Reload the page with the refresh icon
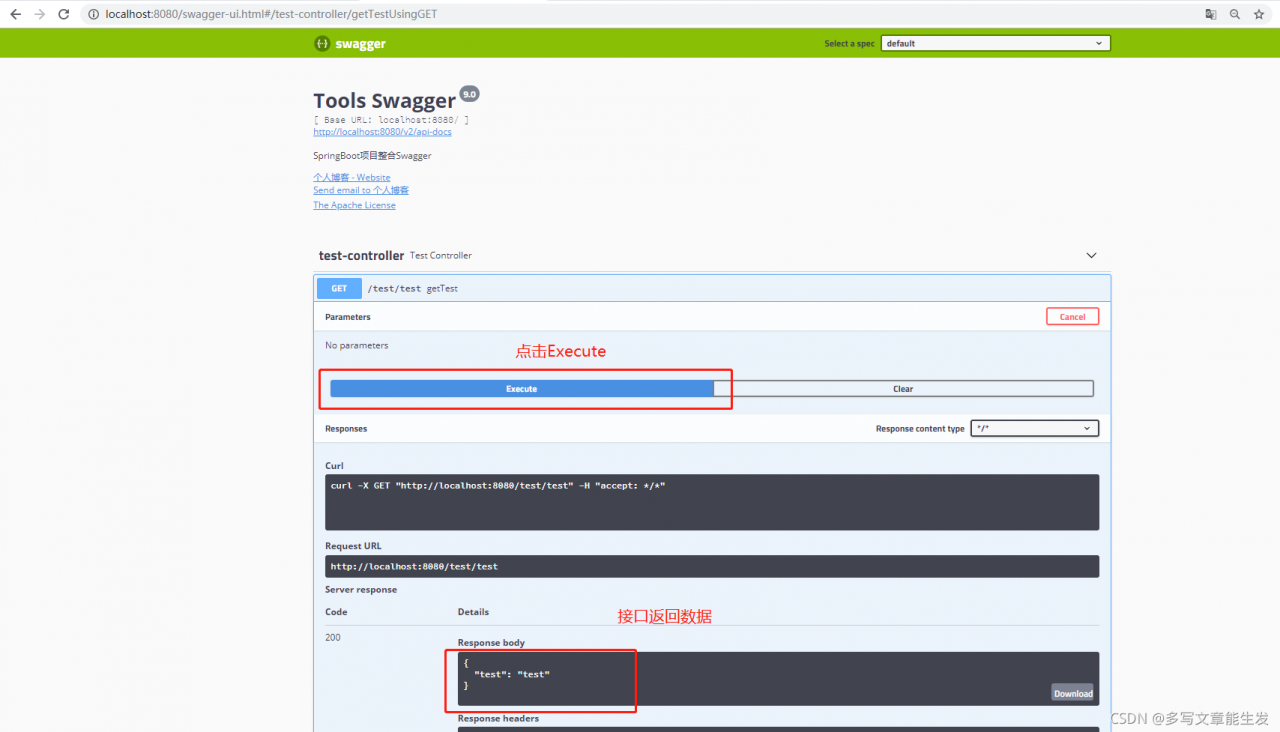Viewport: 1280px width, 732px height. pyautogui.click(x=64, y=14)
